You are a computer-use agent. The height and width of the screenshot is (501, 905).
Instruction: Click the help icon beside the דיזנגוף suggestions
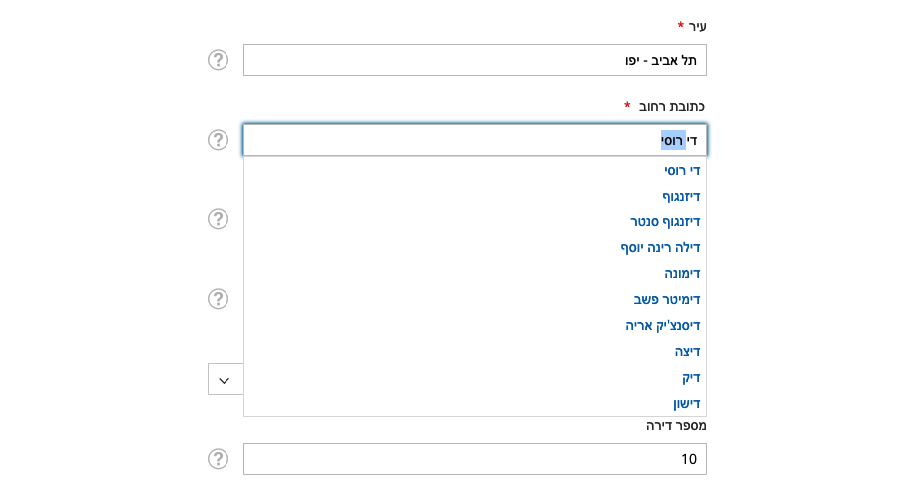pyautogui.click(x=218, y=219)
